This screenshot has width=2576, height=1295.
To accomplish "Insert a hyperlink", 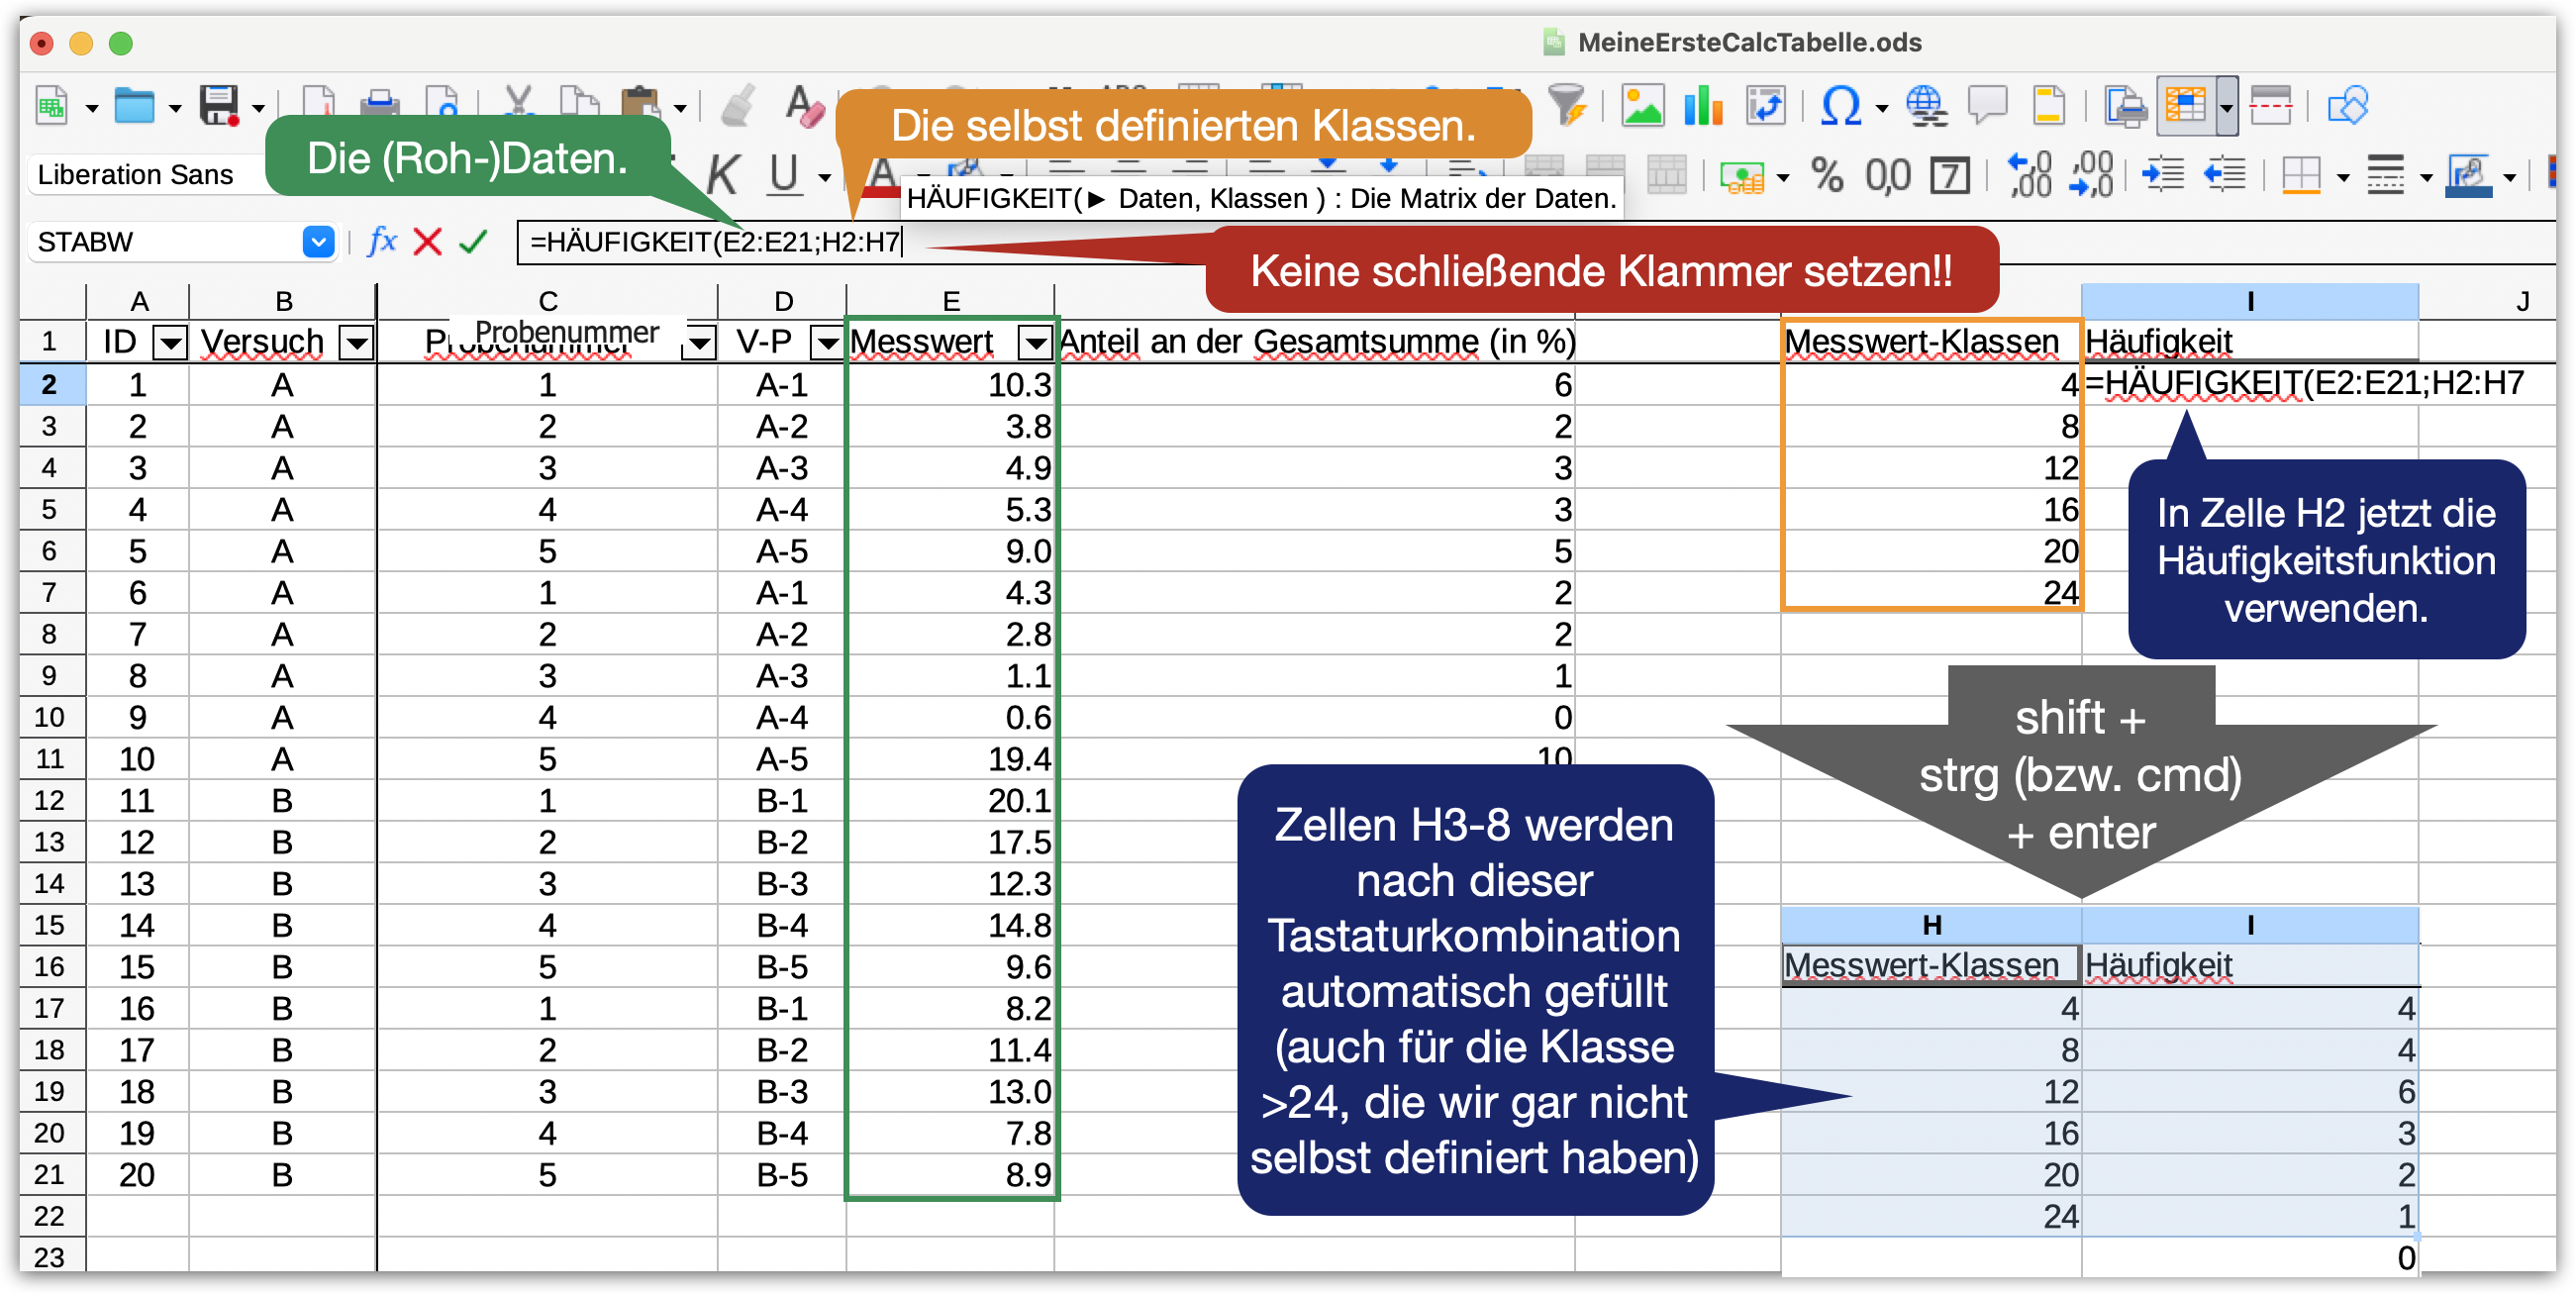I will click(x=1926, y=107).
